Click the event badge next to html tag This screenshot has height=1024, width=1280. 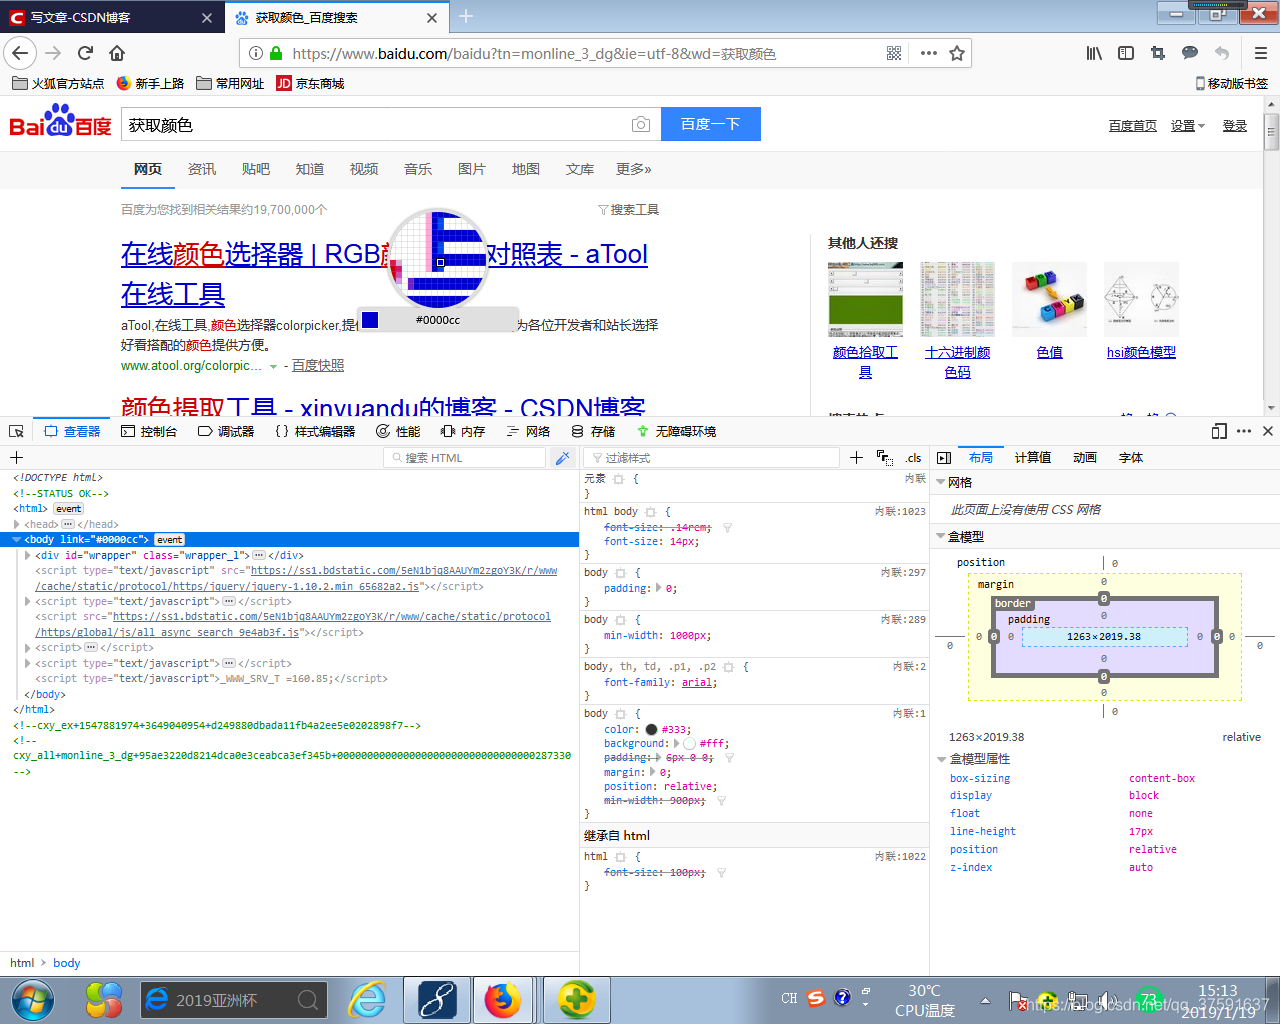(69, 508)
